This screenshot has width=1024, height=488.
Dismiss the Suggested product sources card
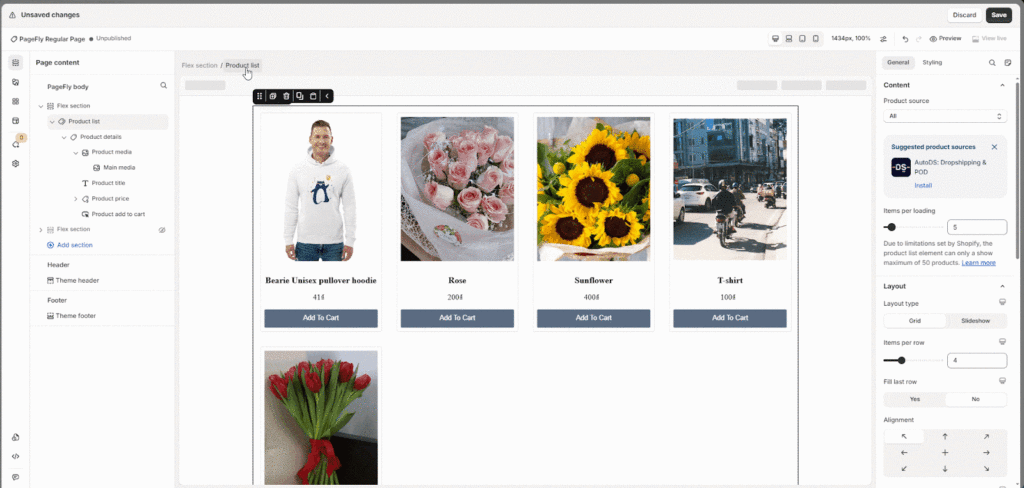994,147
